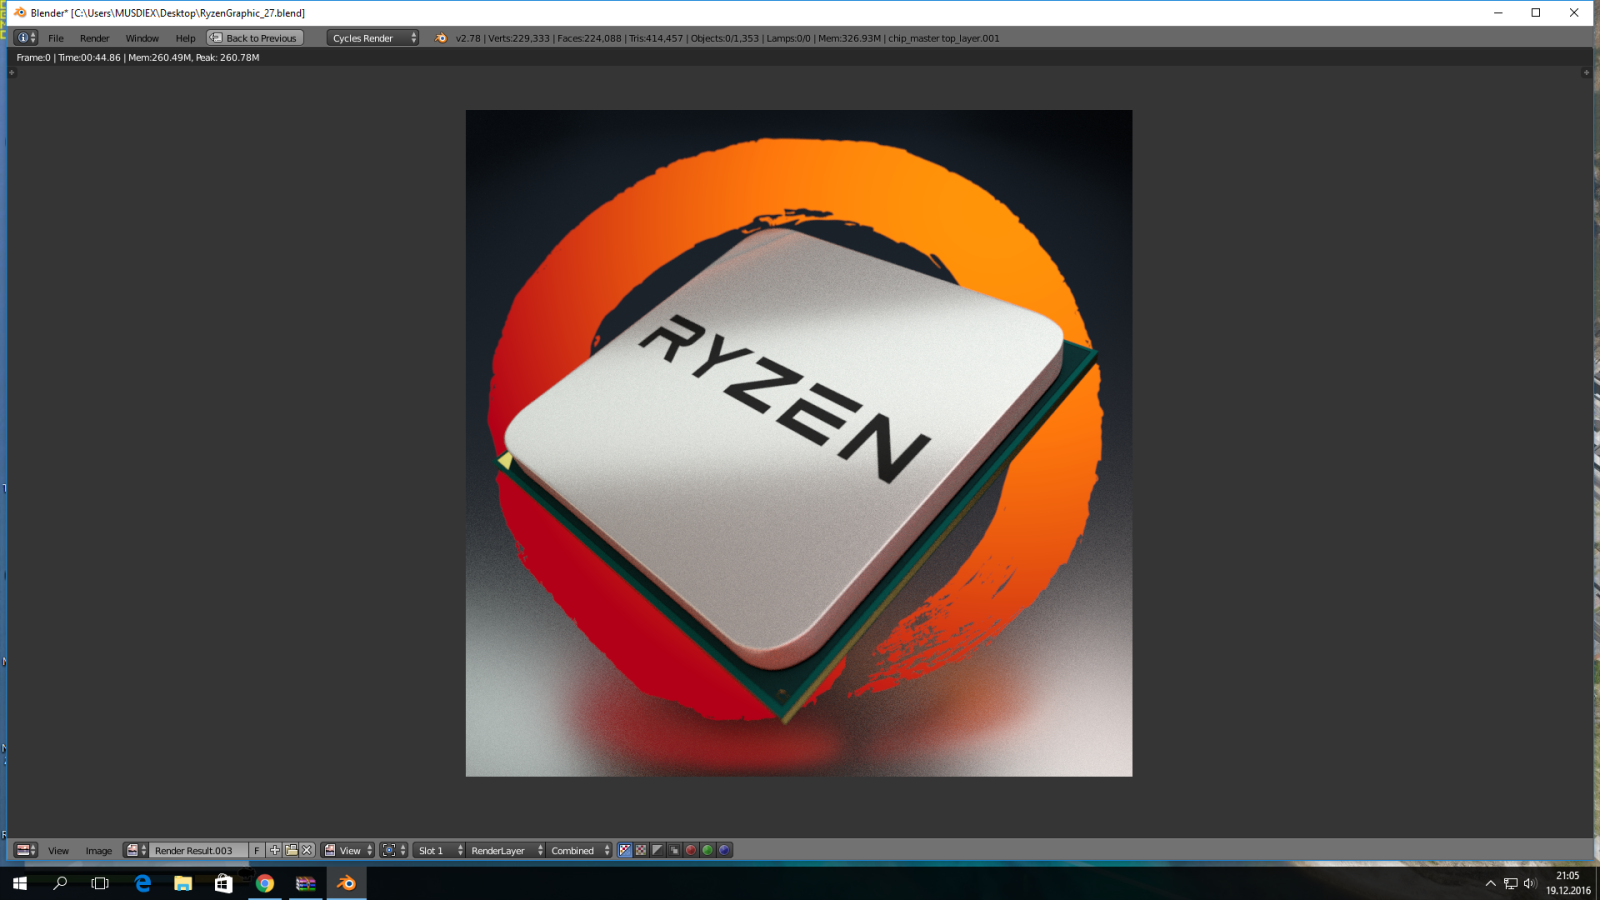Click the v2.78 scene statistics text

coord(727,38)
